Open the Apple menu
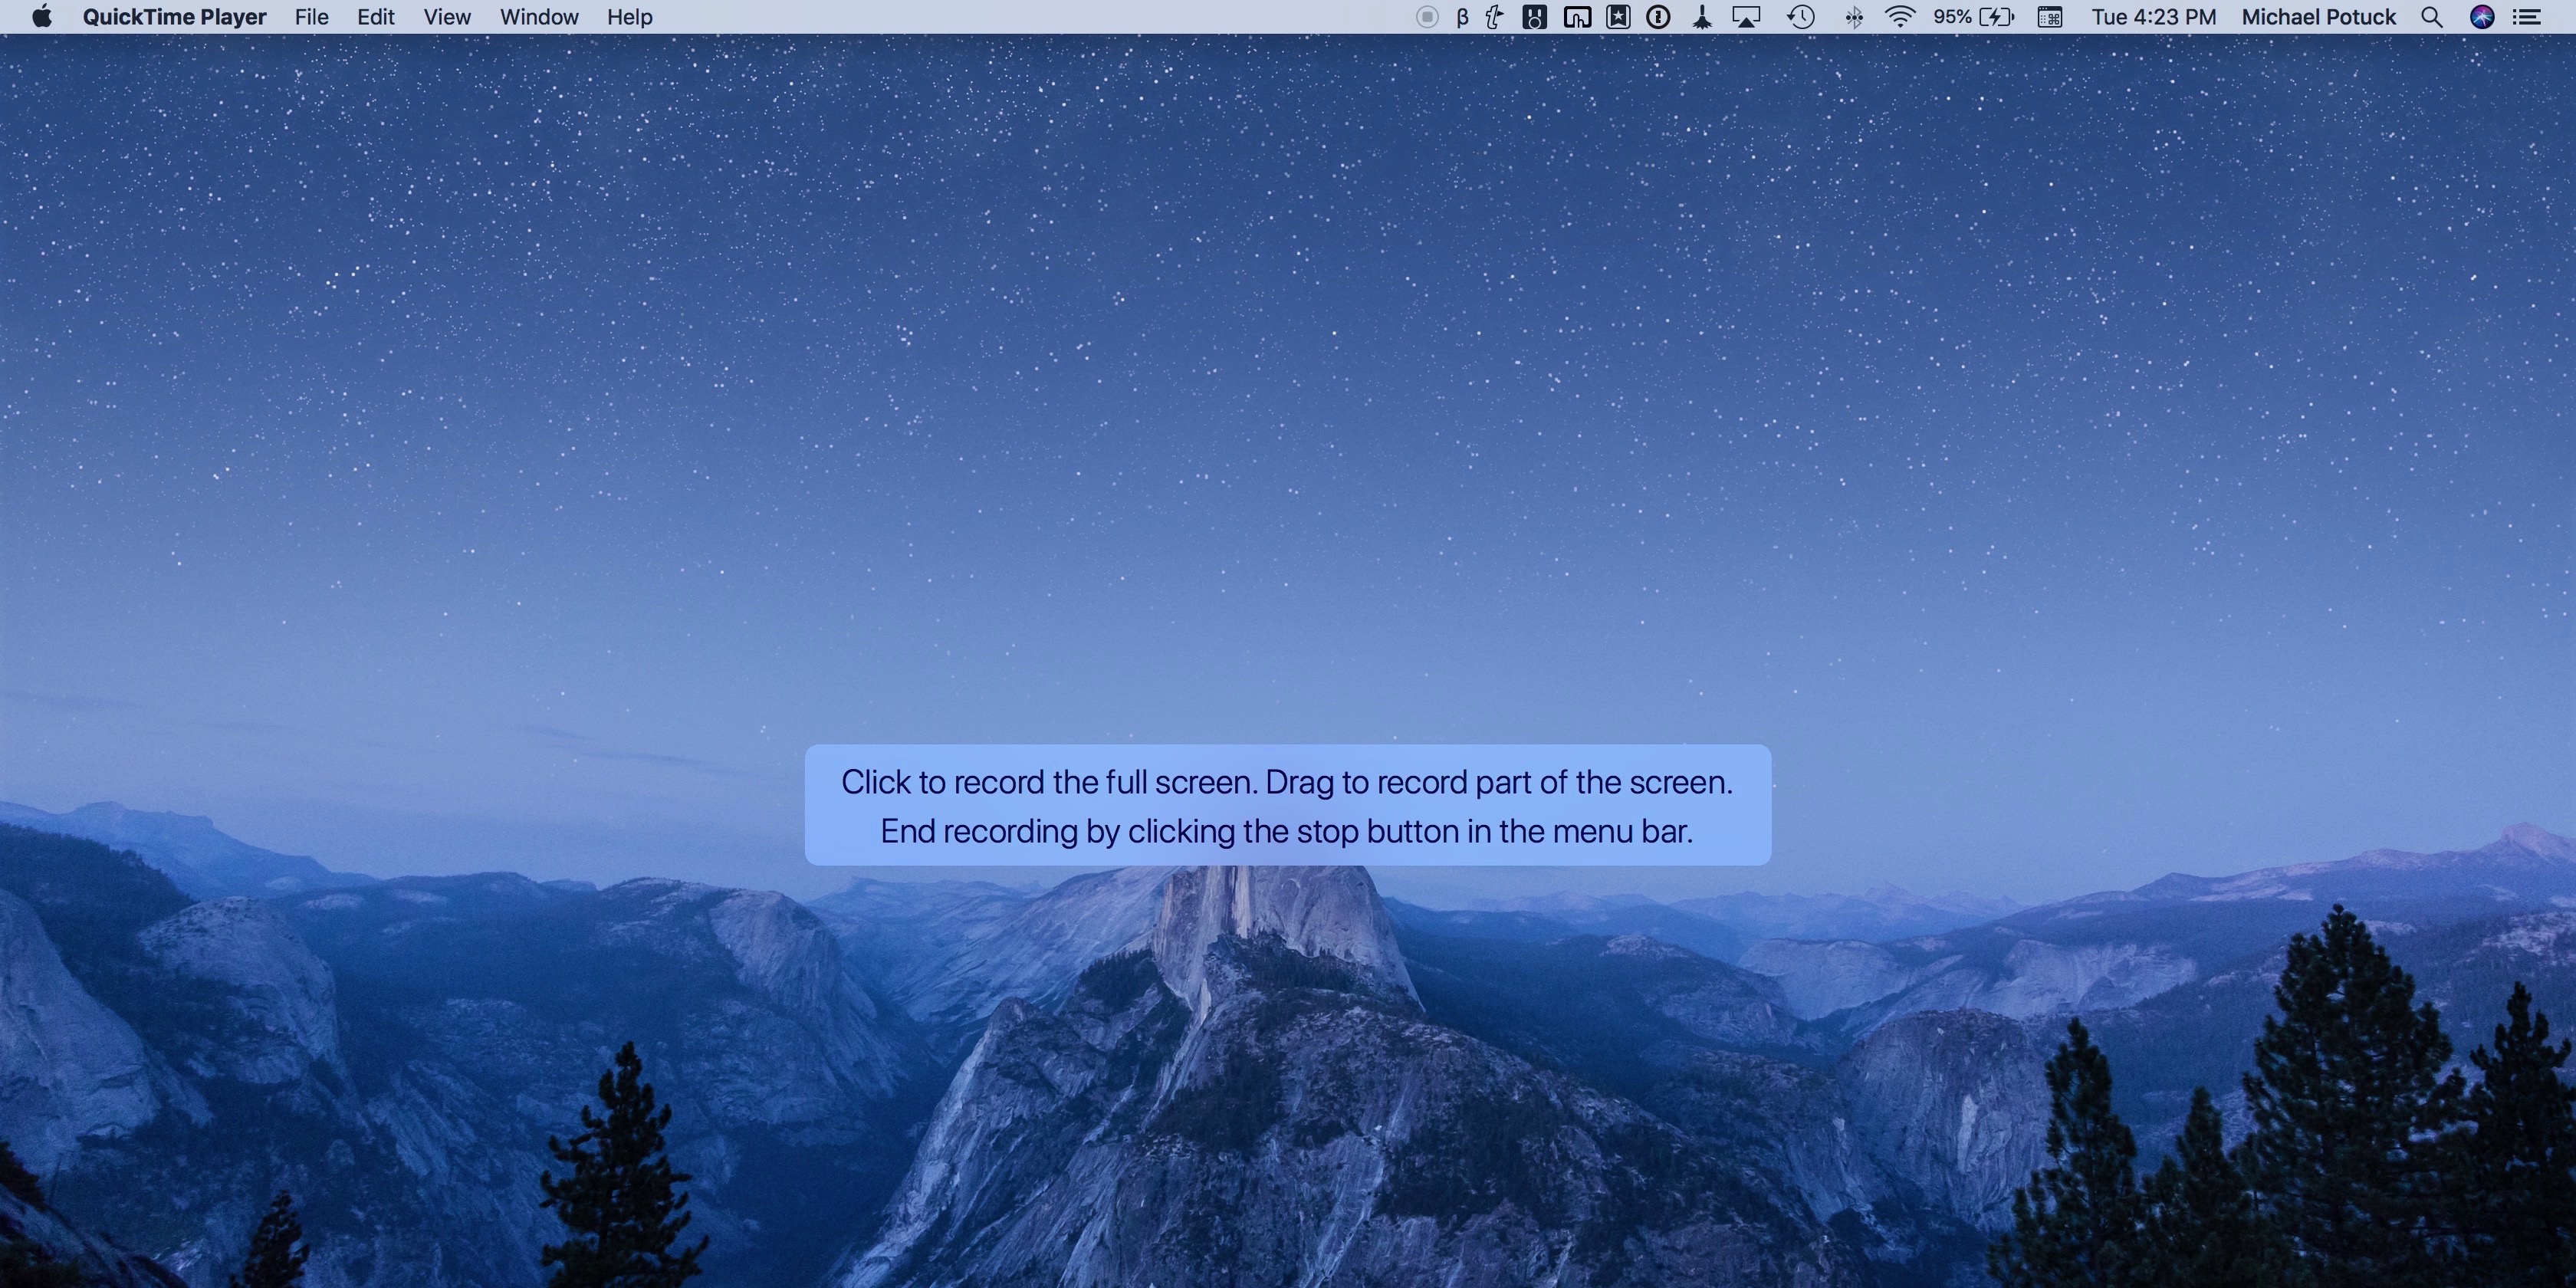The width and height of the screenshot is (2576, 1288). click(42, 17)
